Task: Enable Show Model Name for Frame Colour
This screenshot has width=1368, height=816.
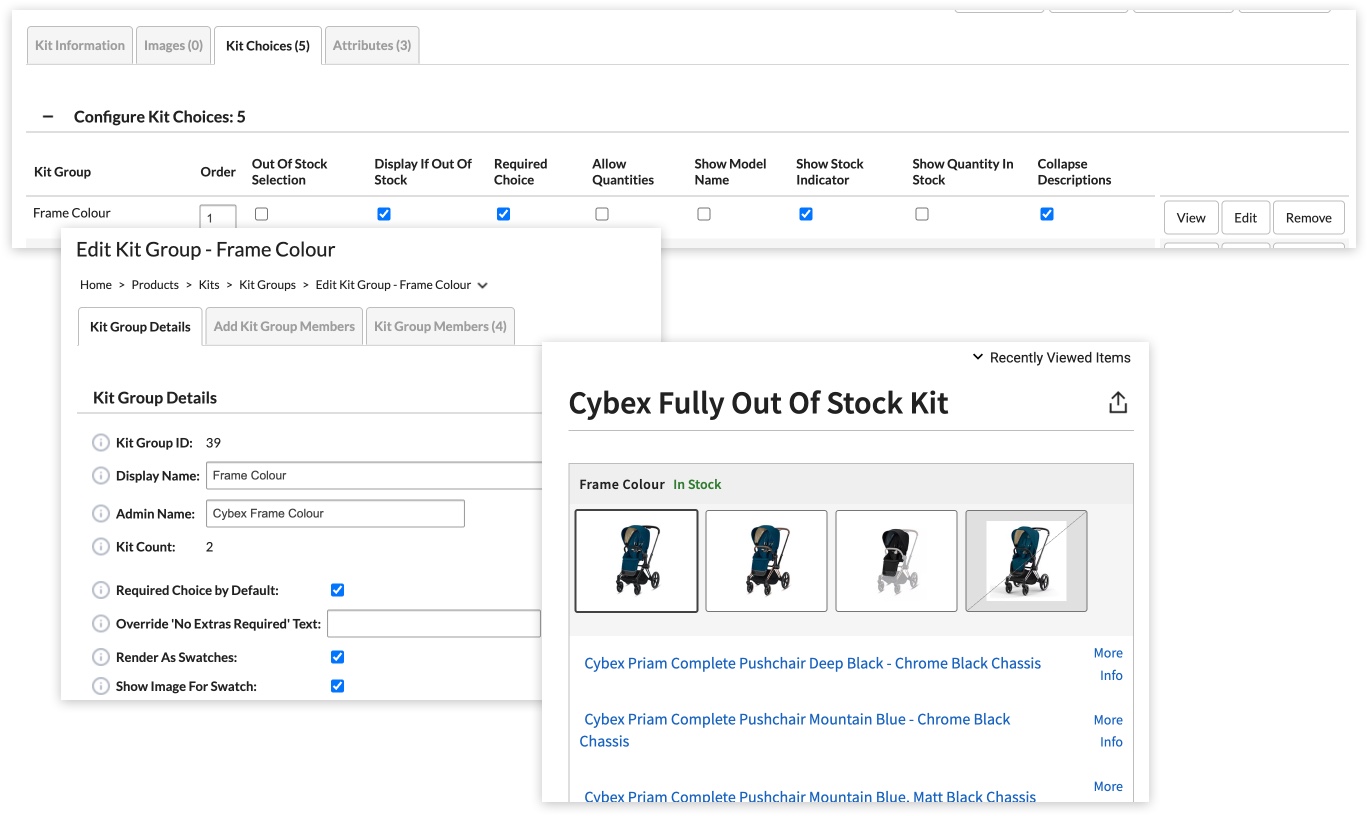Action: [704, 214]
